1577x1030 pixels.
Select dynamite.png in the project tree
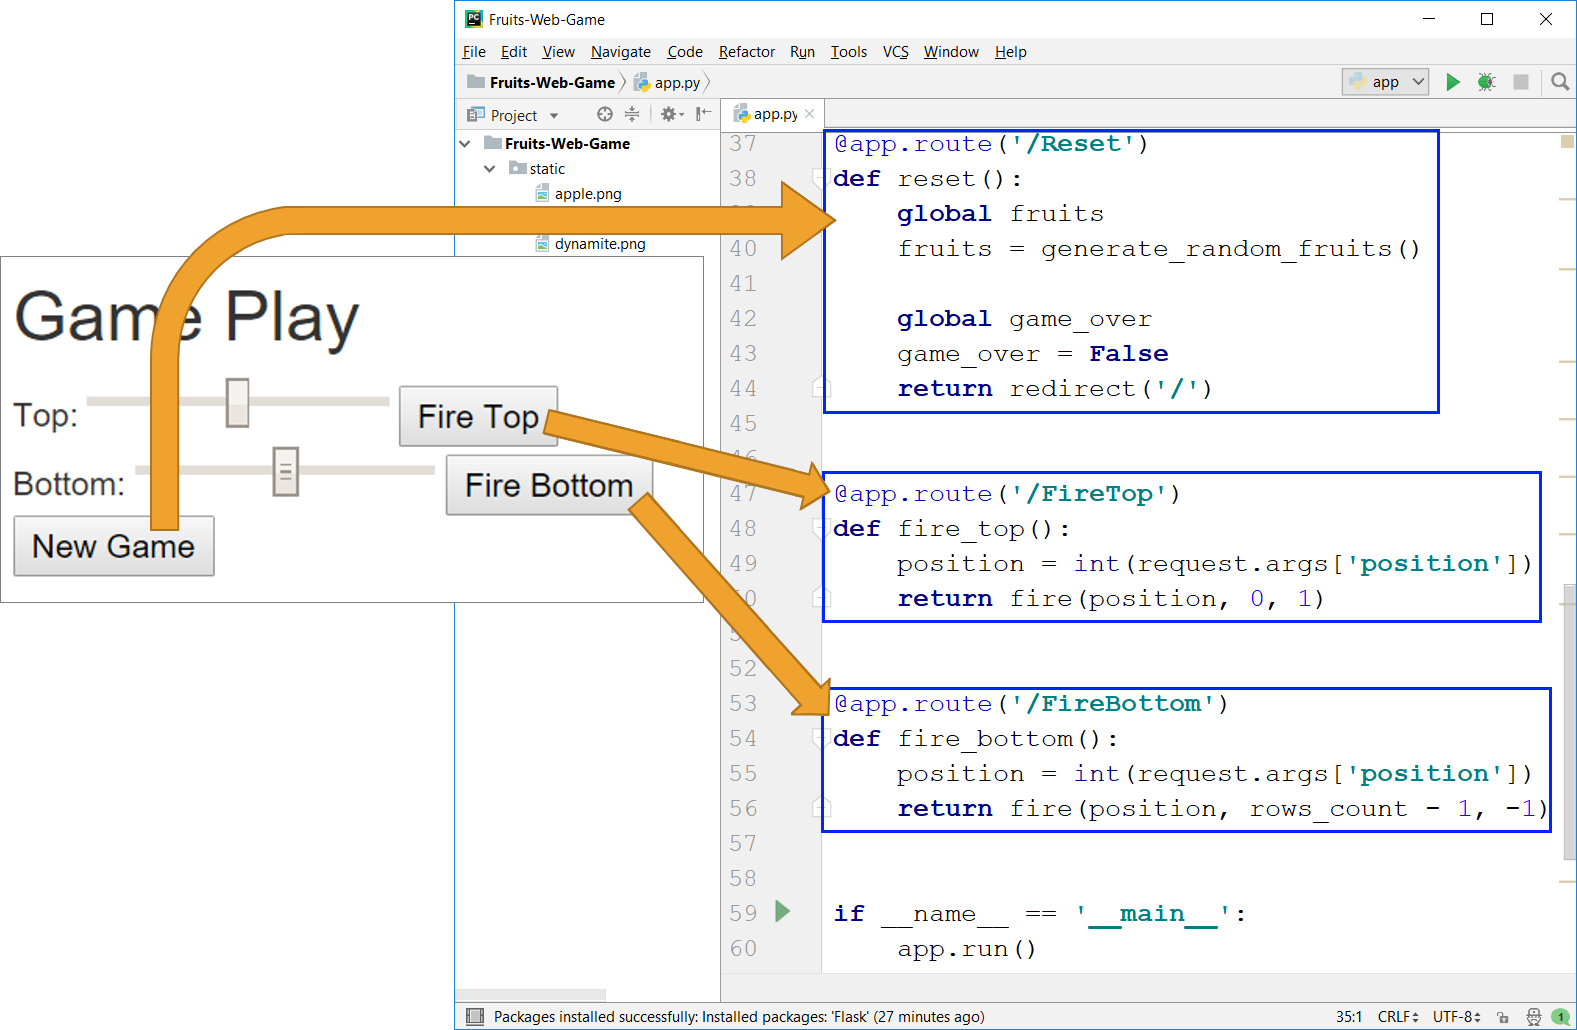[x=599, y=244]
